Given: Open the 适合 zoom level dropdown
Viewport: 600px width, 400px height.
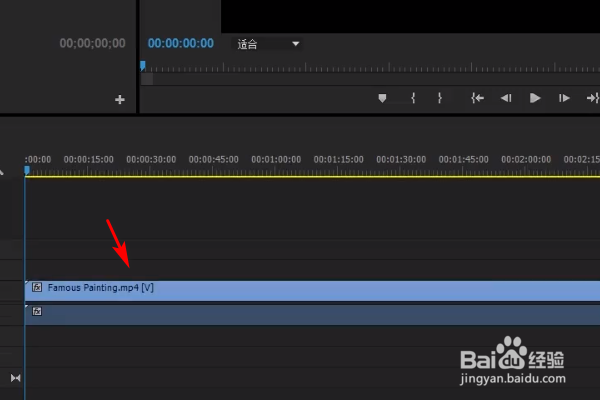Looking at the screenshot, I should pyautogui.click(x=266, y=44).
